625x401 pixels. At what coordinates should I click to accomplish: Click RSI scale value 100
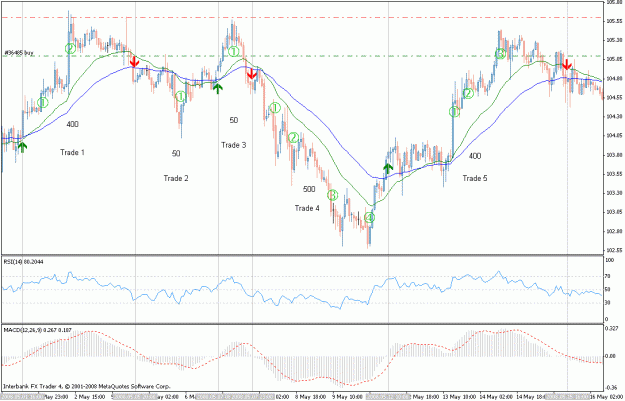point(610,260)
